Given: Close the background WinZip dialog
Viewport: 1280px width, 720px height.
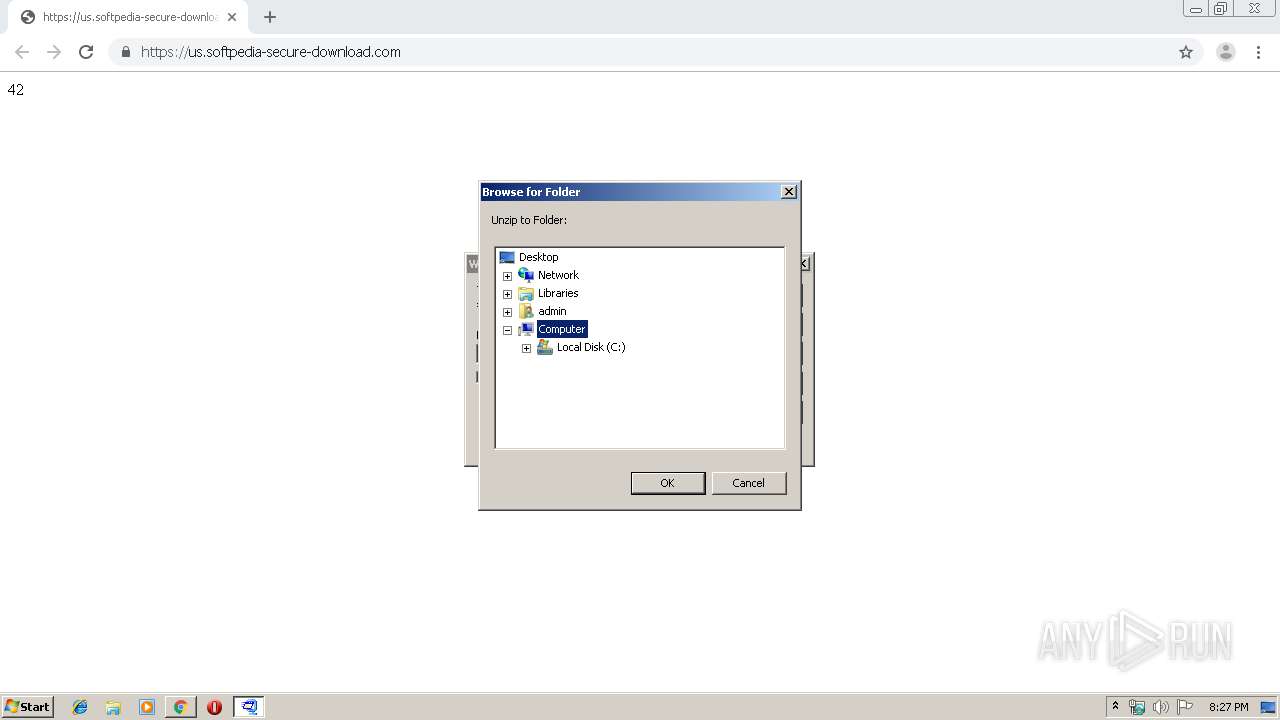Looking at the screenshot, I should tap(804, 263).
